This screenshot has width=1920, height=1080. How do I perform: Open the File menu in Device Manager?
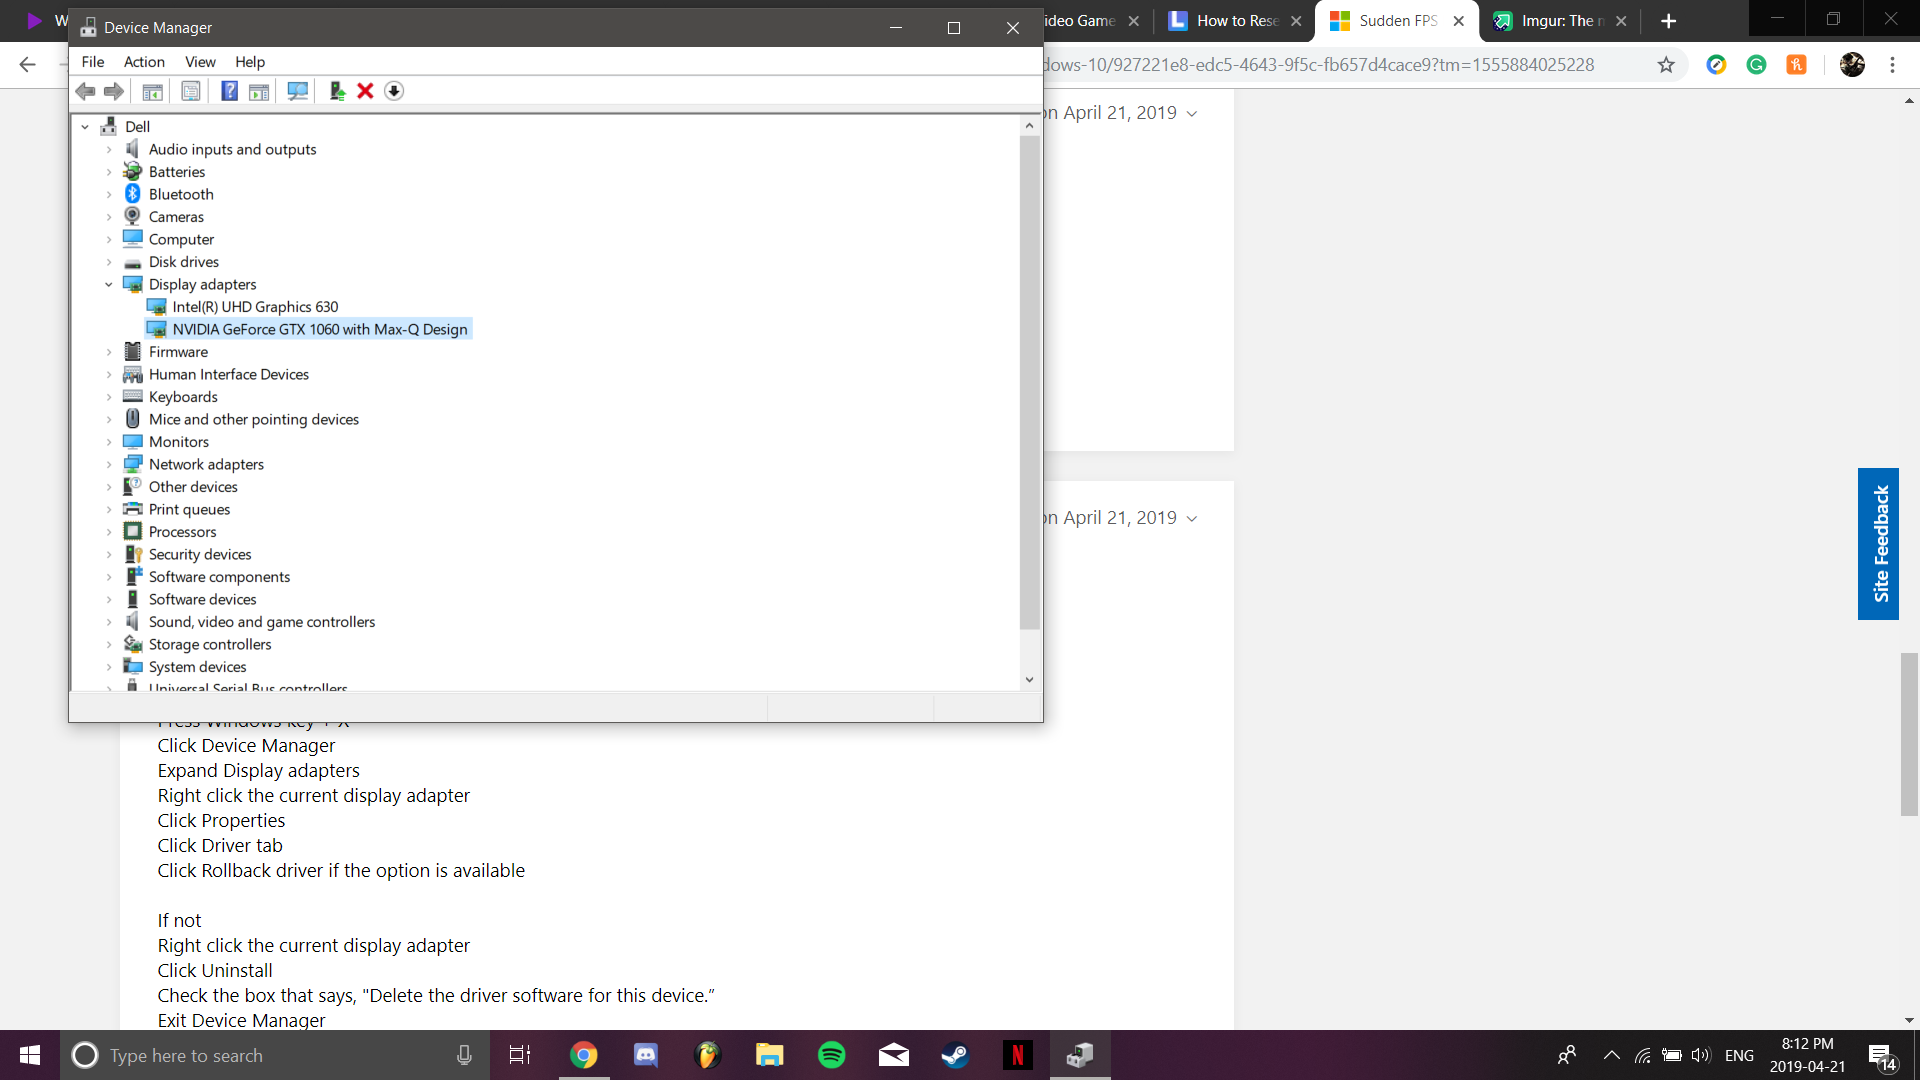93,62
